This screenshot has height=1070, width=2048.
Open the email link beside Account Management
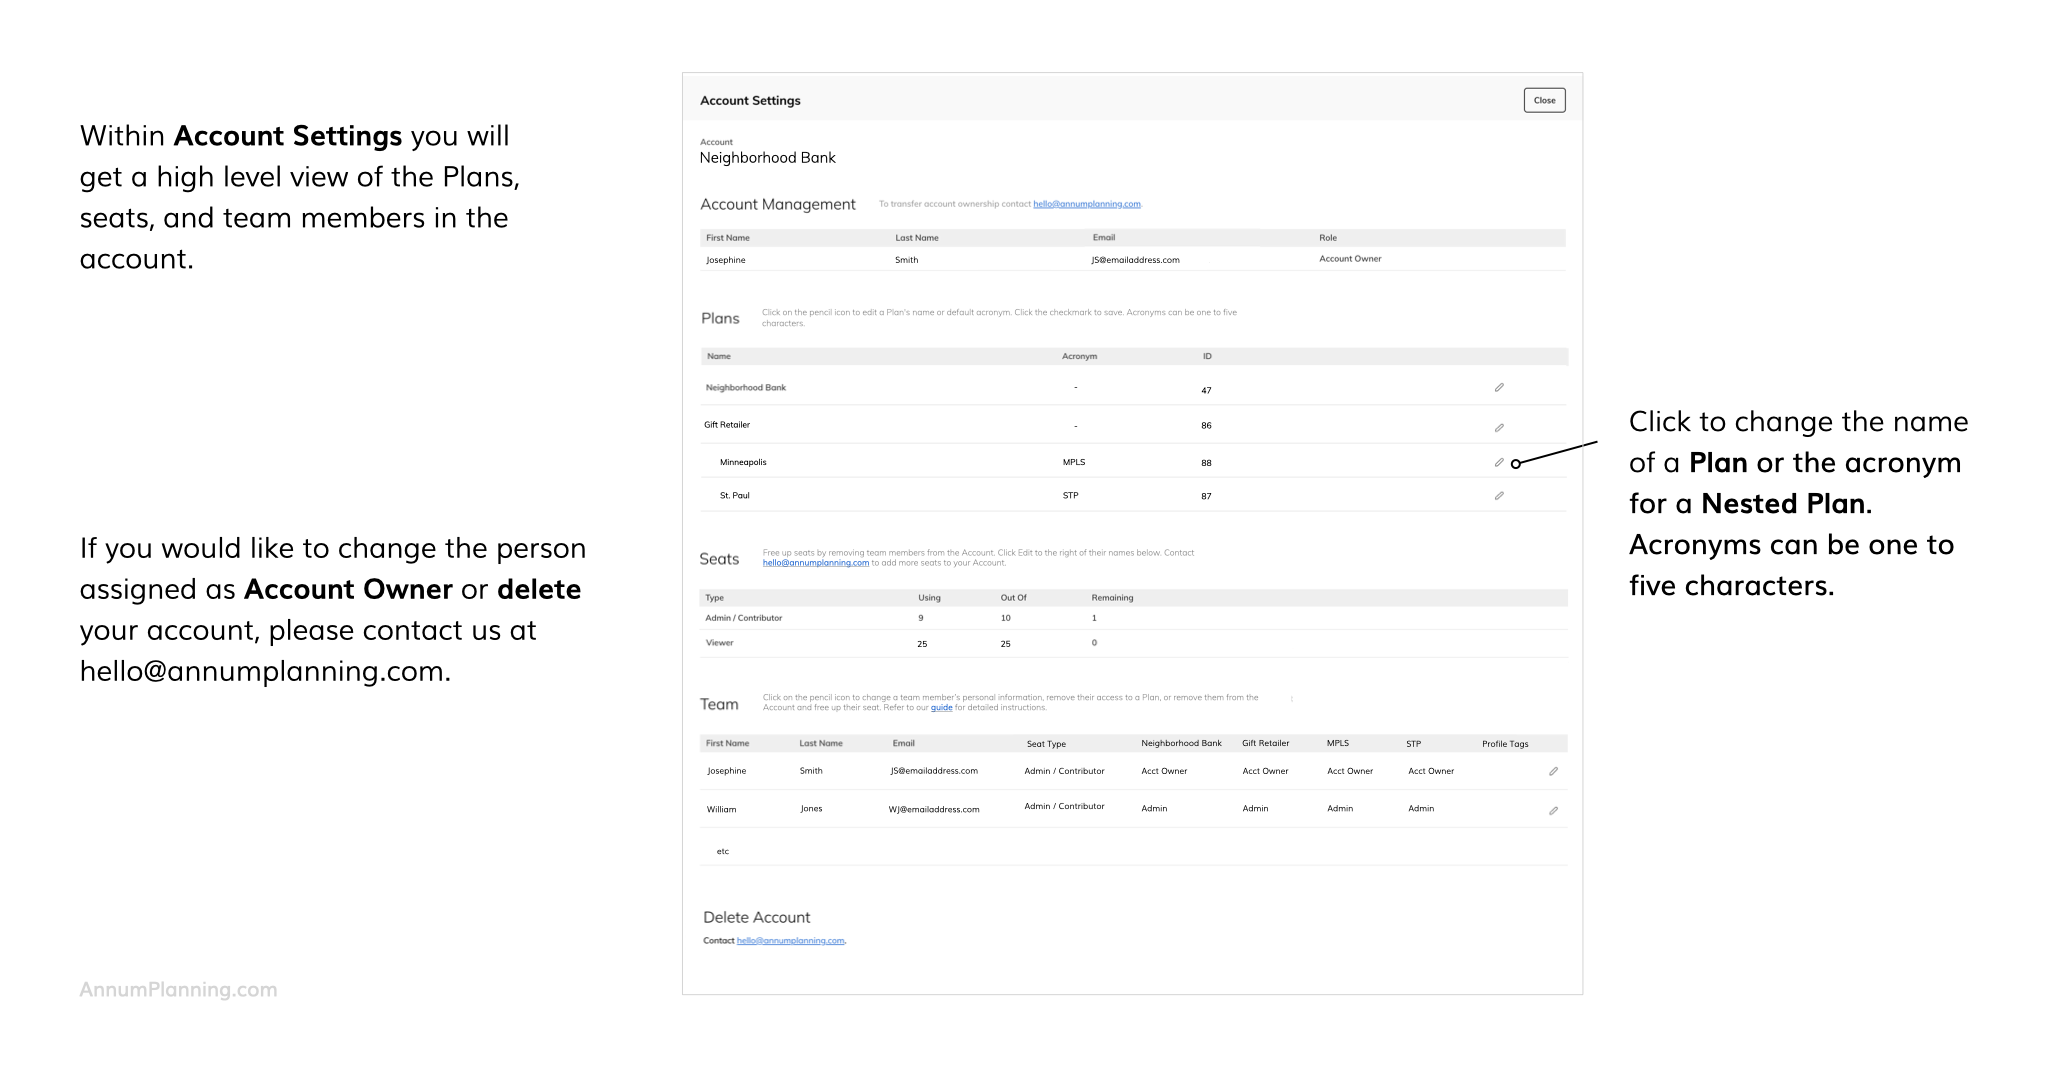click(1086, 204)
